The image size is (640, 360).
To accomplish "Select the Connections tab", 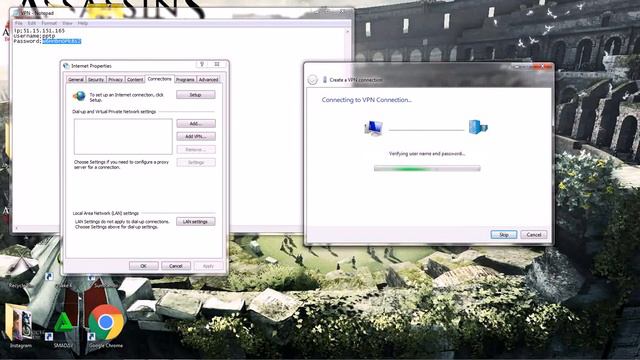I will 160,79.
